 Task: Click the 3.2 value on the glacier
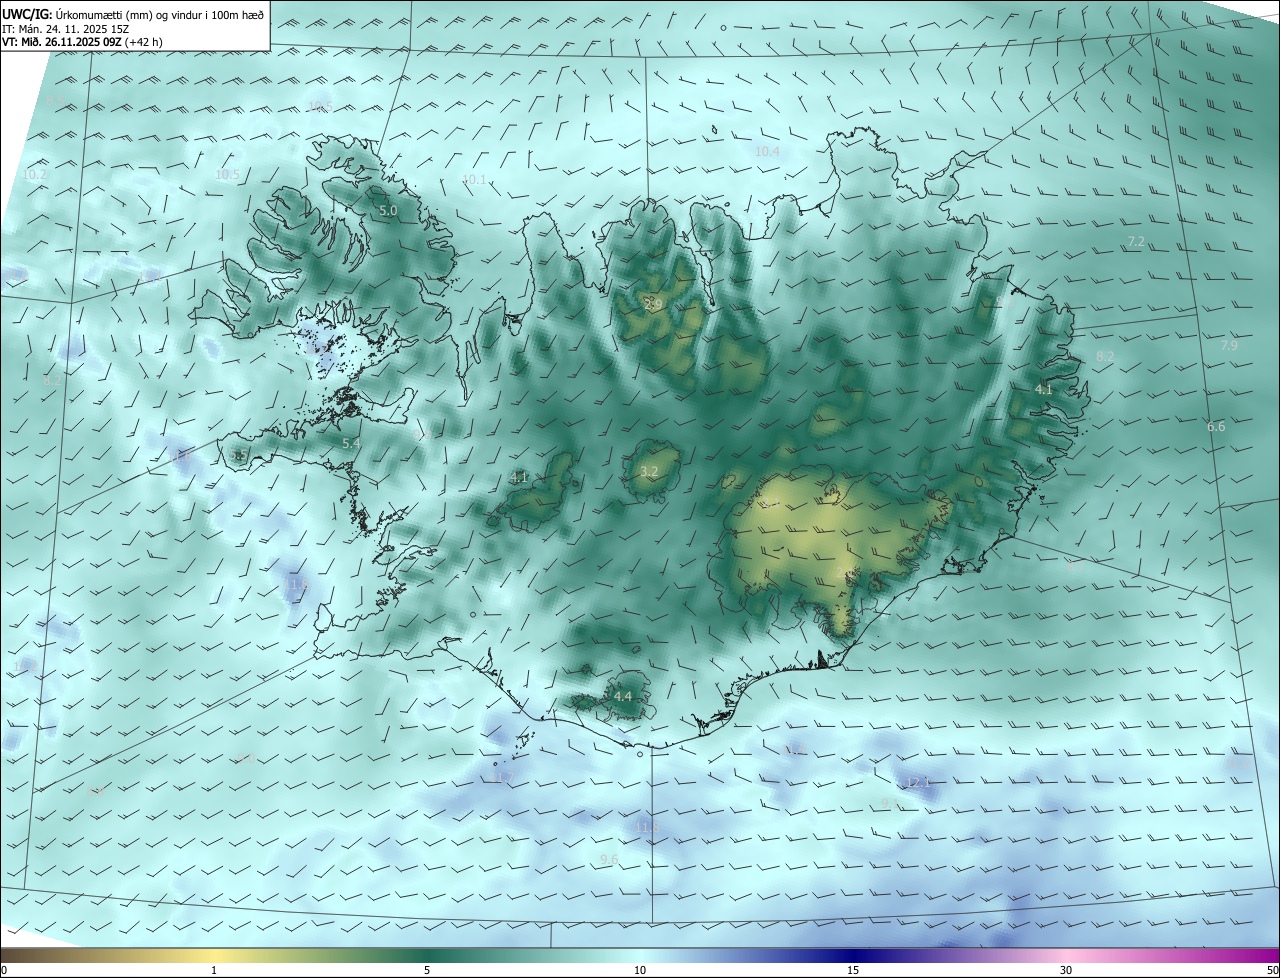pos(649,471)
